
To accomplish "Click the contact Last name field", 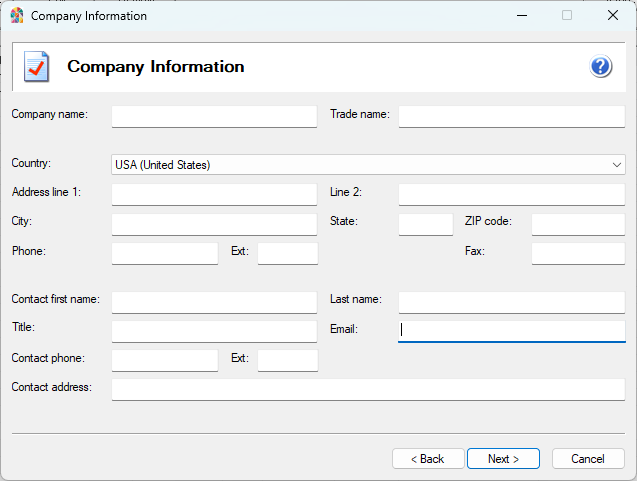I will click(x=511, y=303).
